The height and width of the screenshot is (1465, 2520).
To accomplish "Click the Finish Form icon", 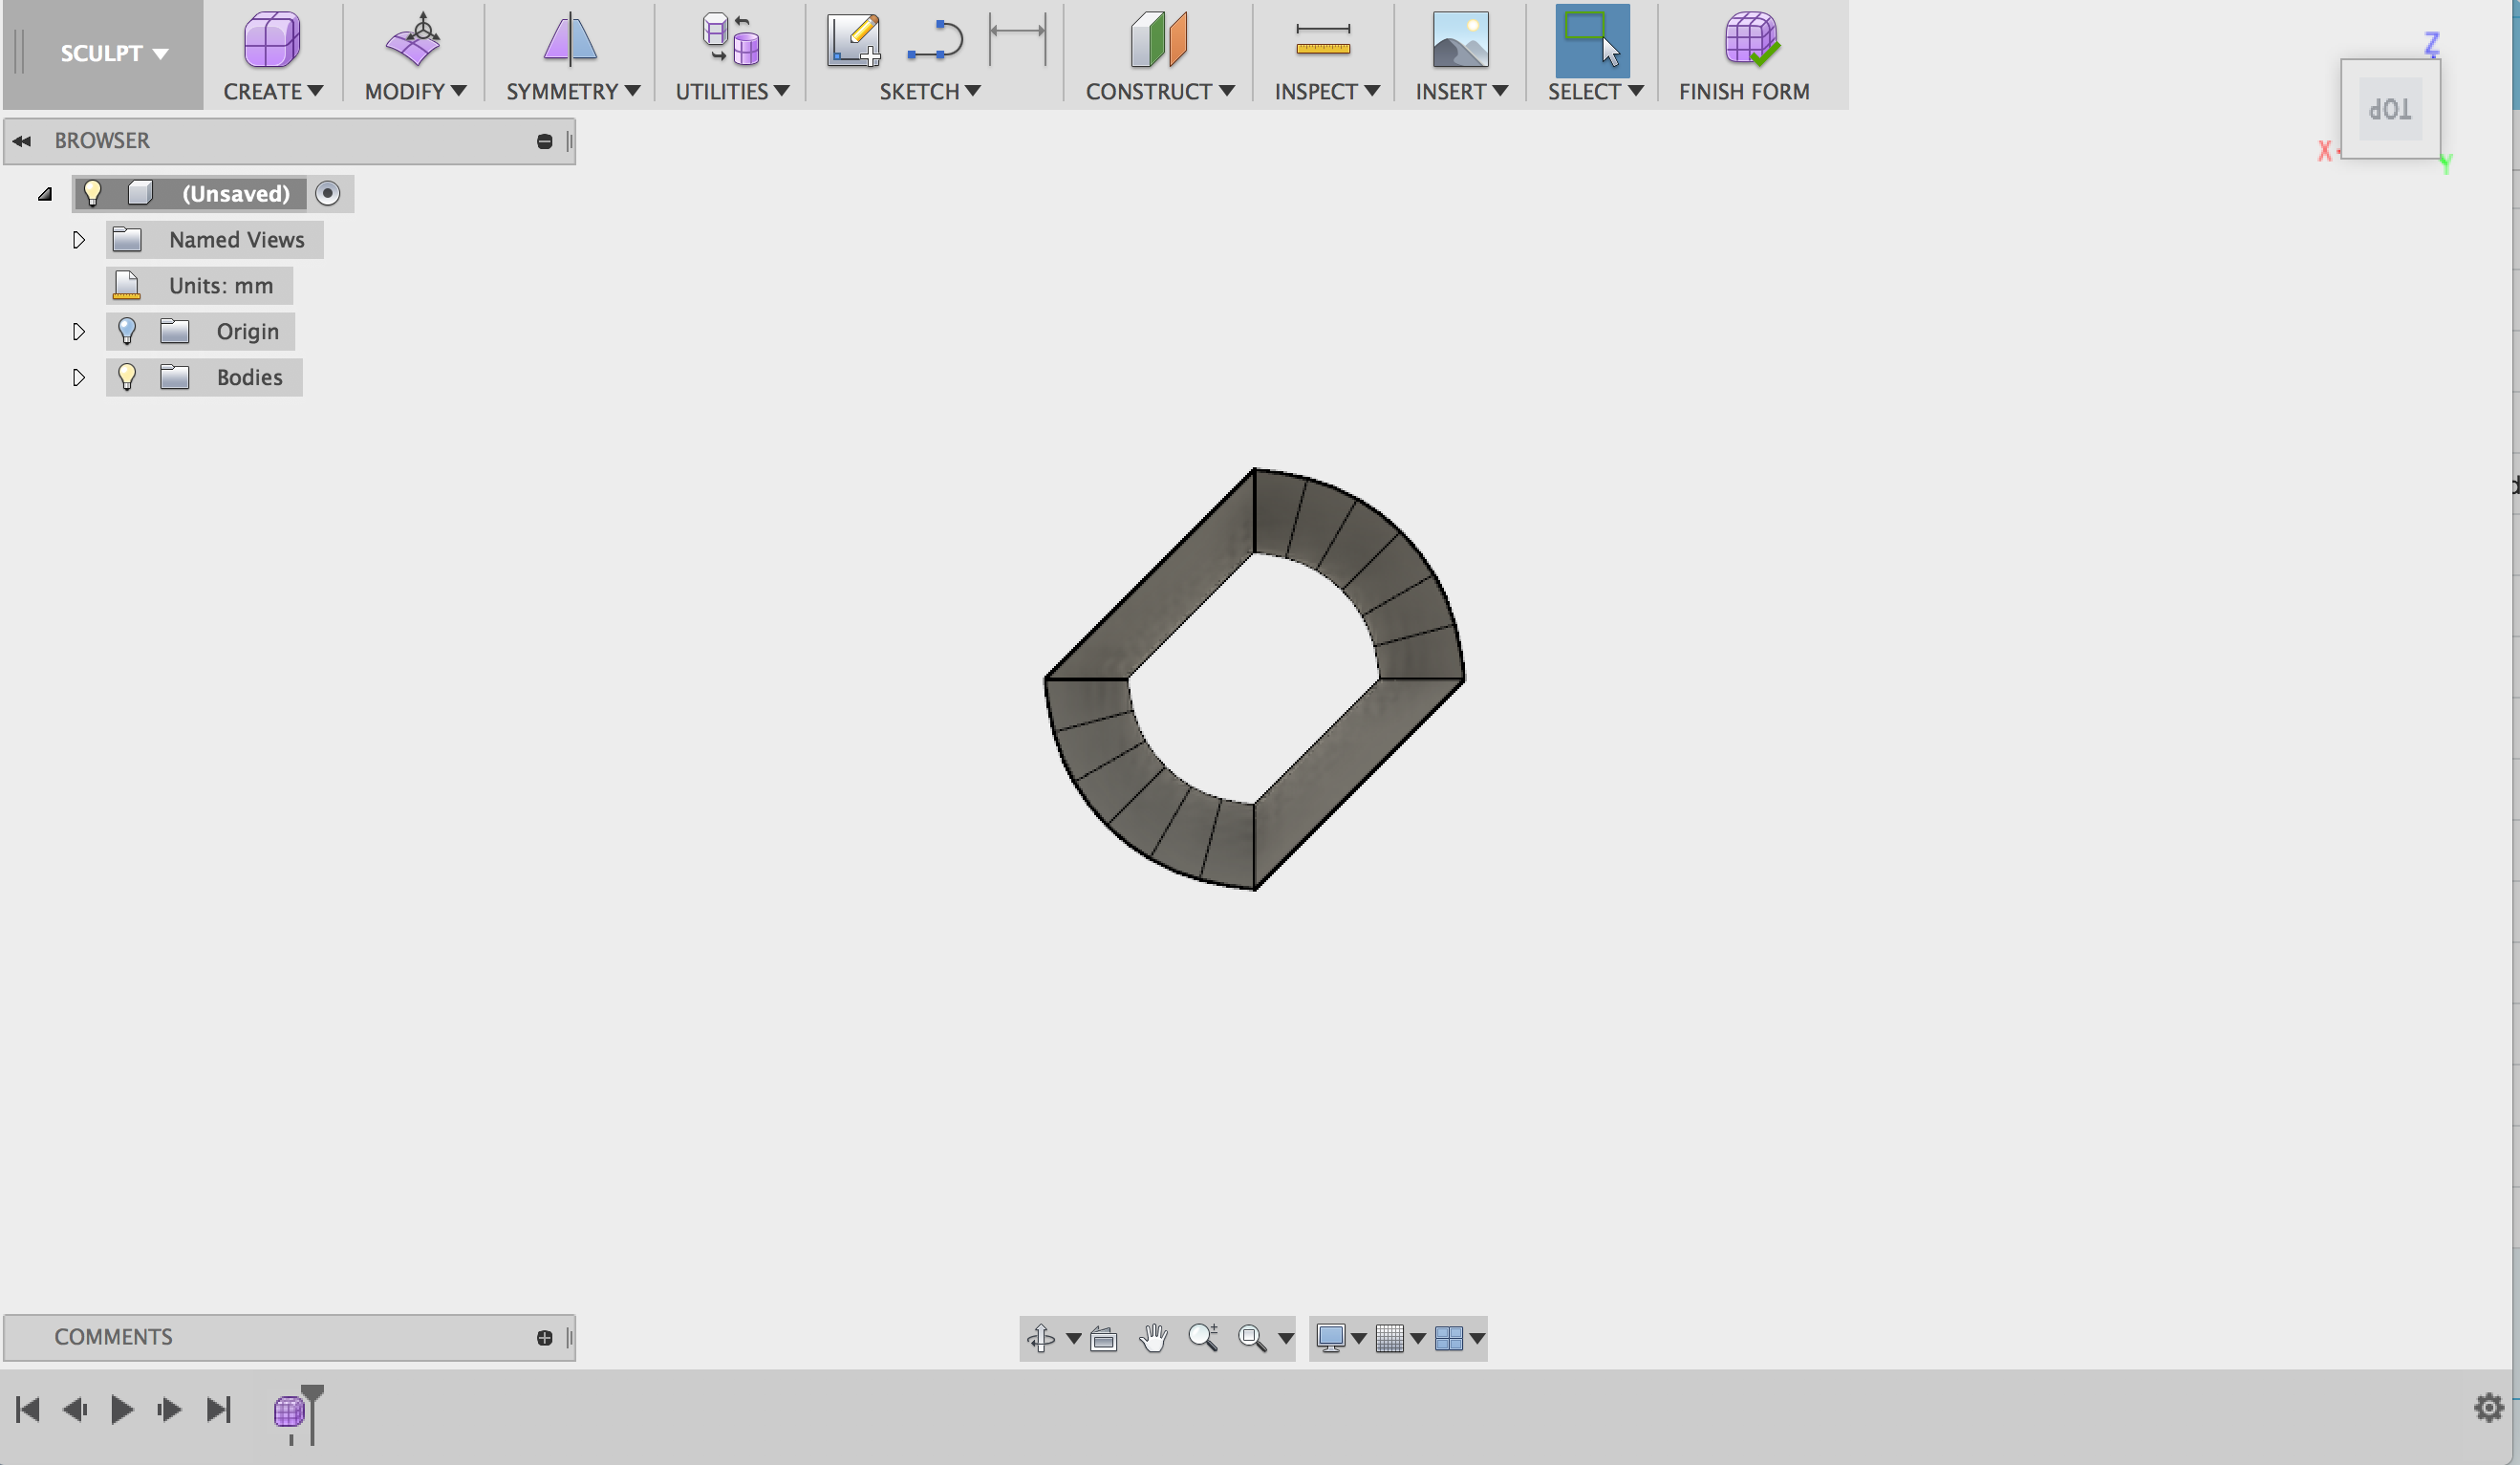I will [x=1750, y=40].
